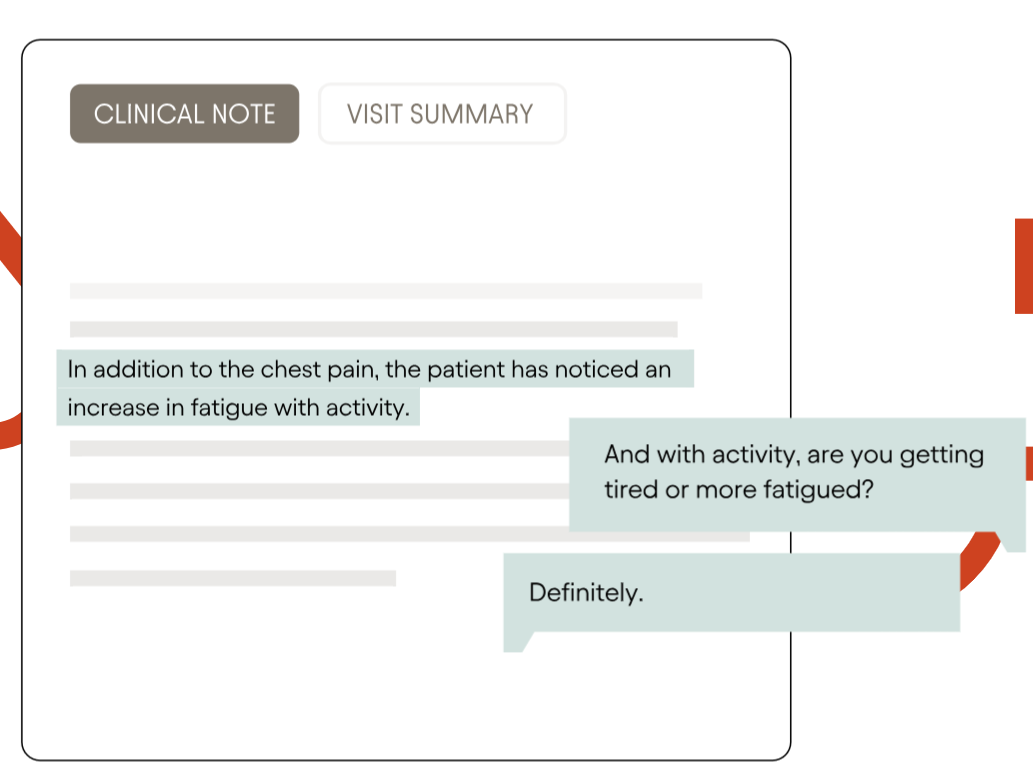Click the orange curve at lower left edge
1033x777 pixels.
[x=11, y=430]
